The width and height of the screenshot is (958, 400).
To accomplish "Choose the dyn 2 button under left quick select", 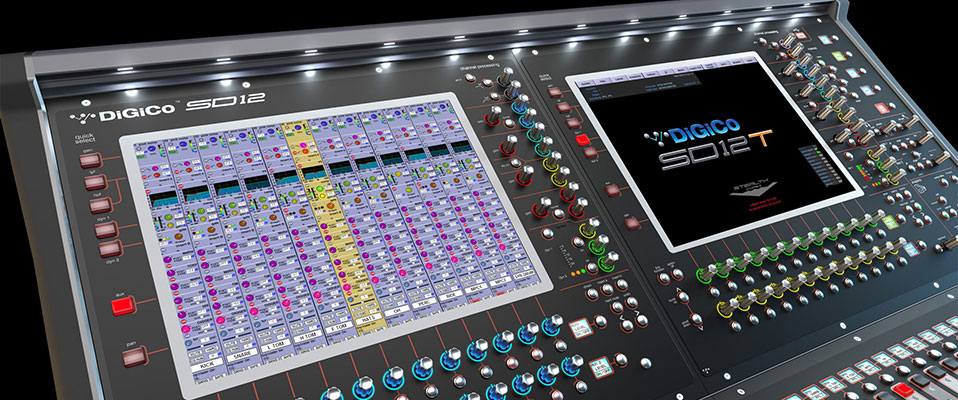I will 111,249.
